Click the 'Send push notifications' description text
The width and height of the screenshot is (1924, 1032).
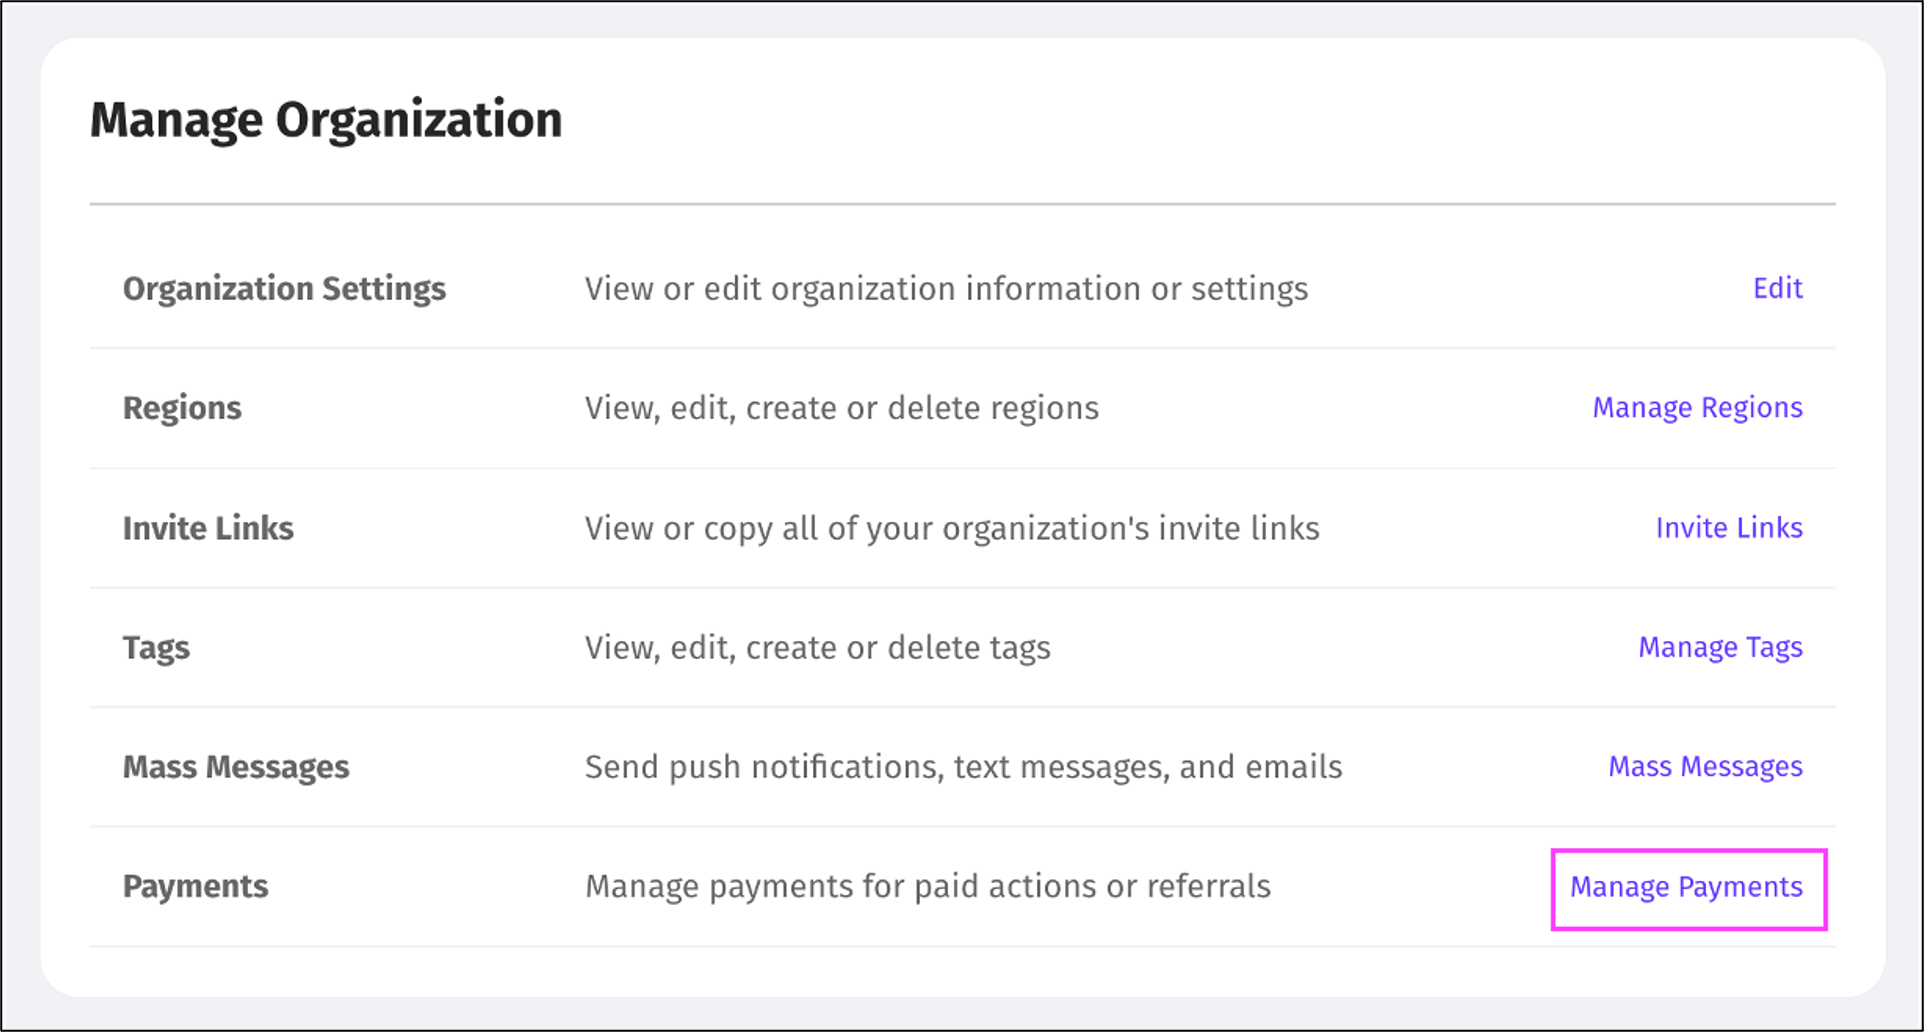tap(963, 767)
